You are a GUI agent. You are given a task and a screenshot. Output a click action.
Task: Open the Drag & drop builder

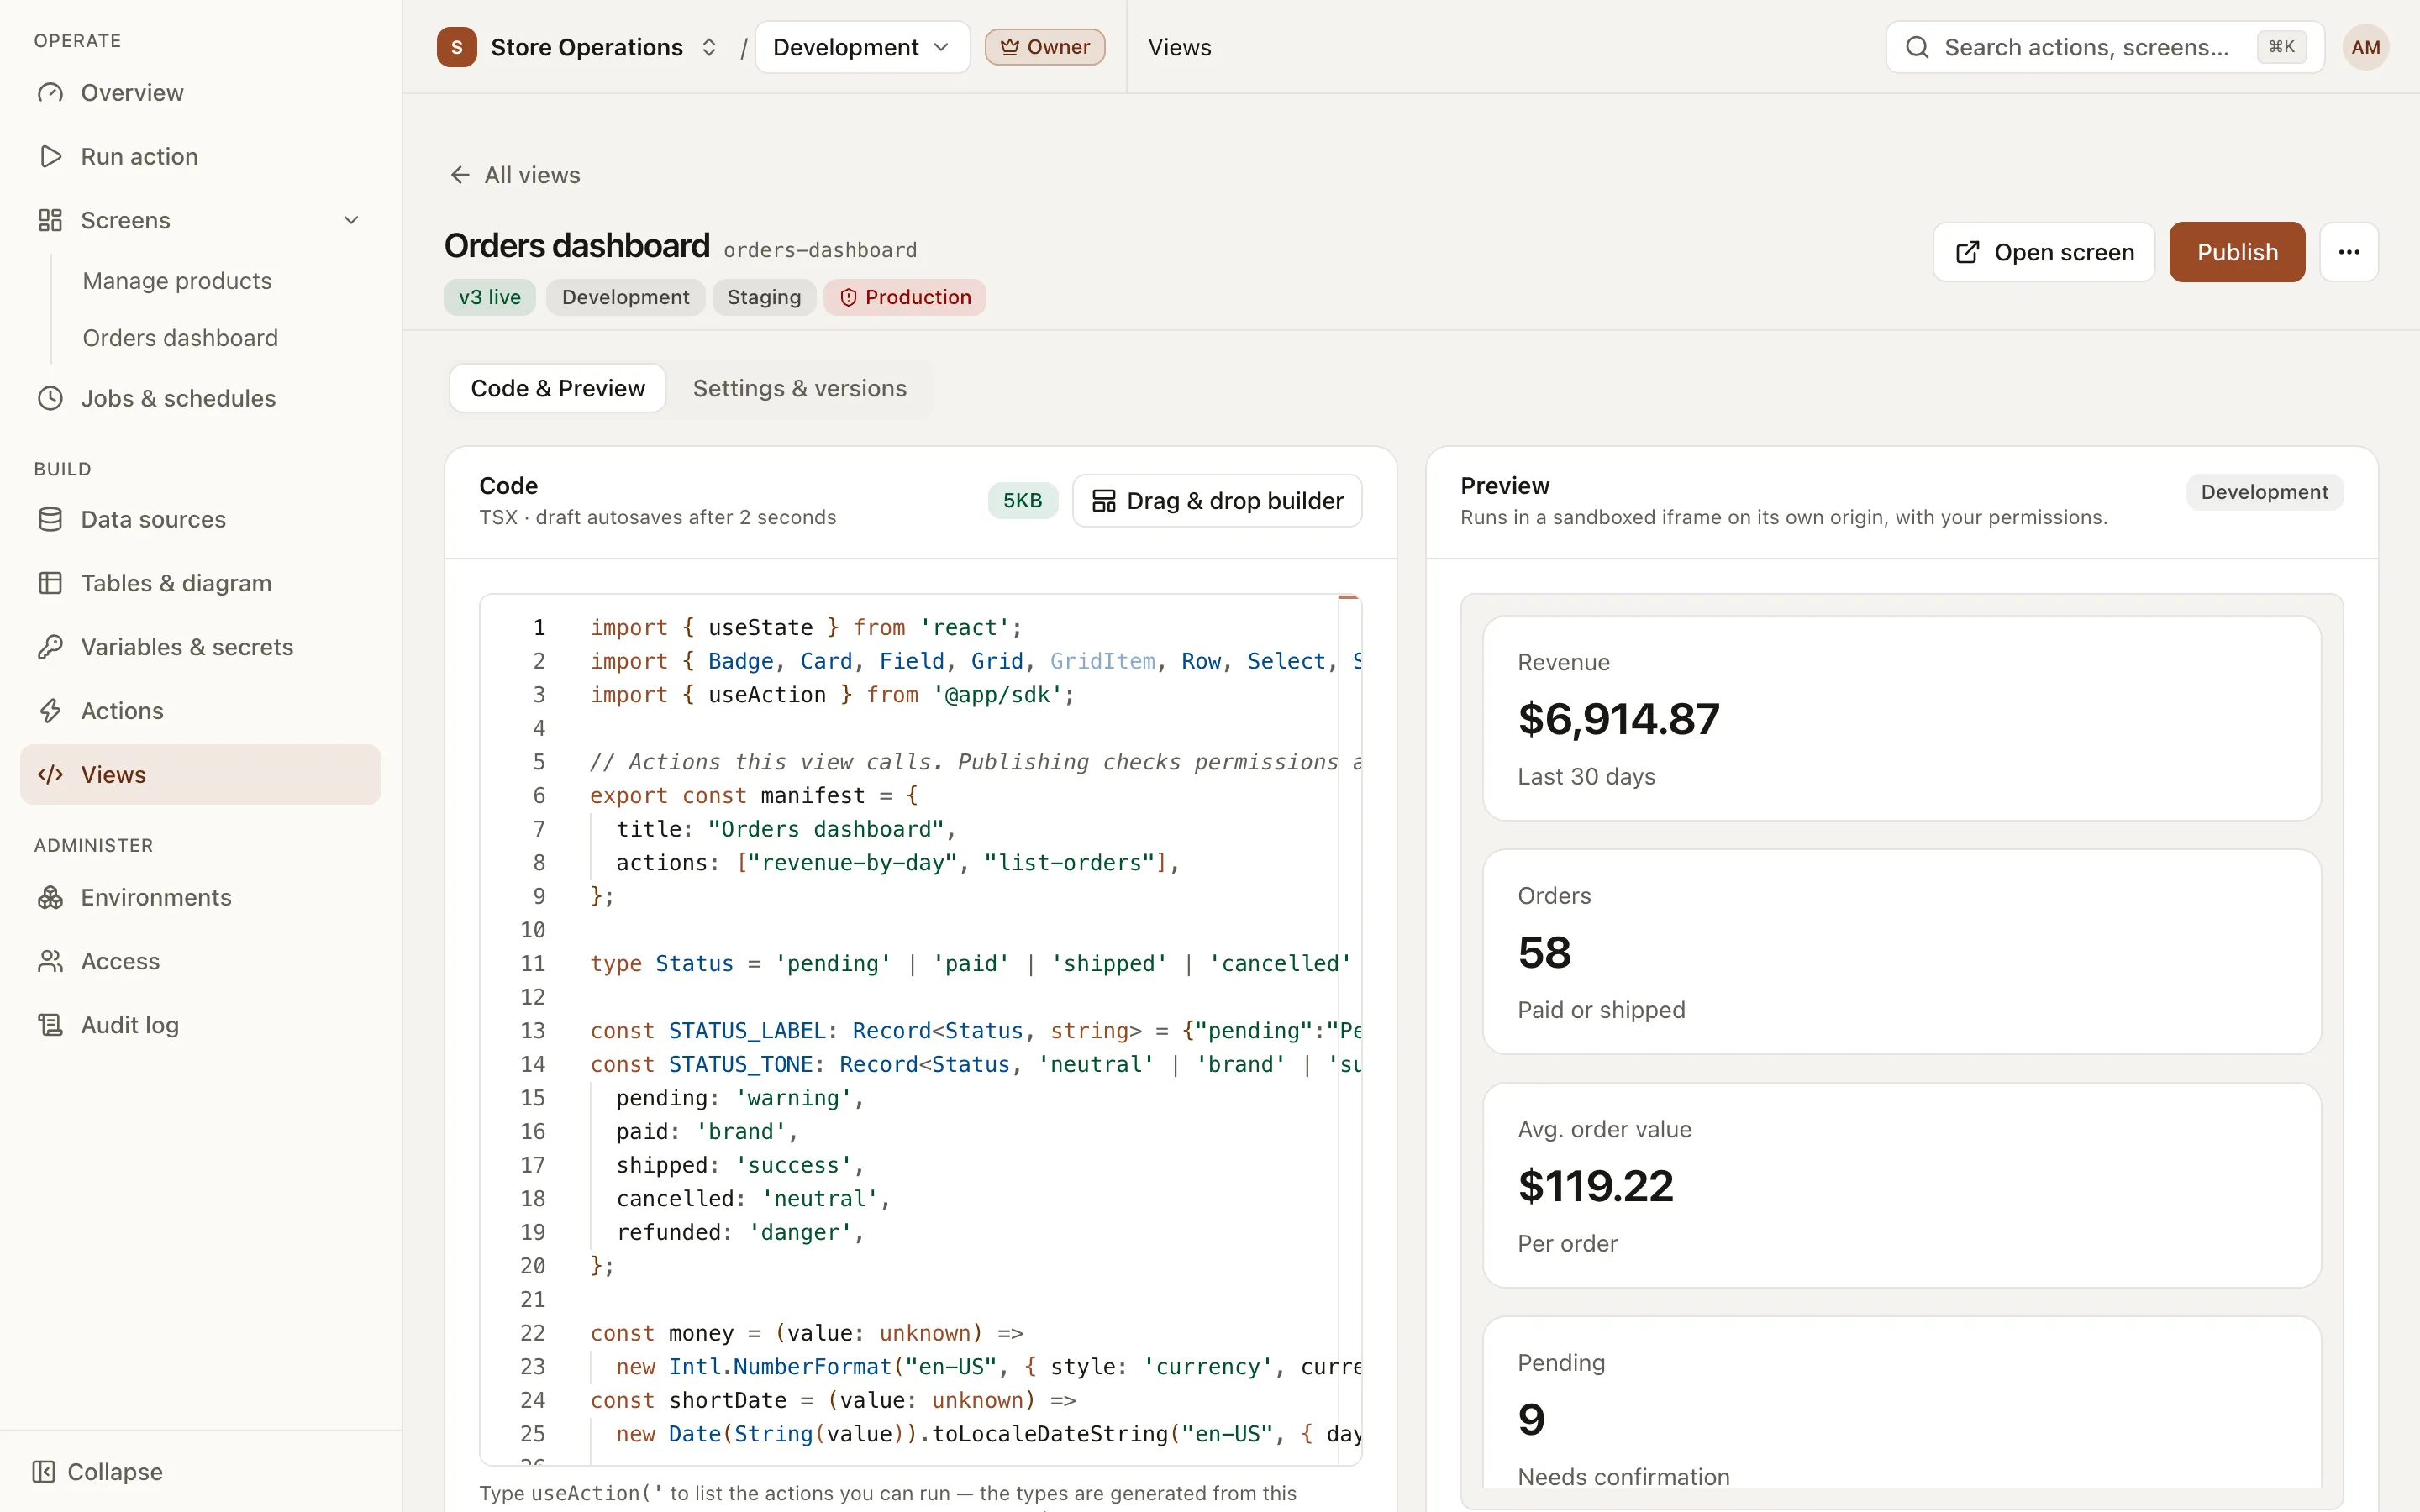point(1217,501)
